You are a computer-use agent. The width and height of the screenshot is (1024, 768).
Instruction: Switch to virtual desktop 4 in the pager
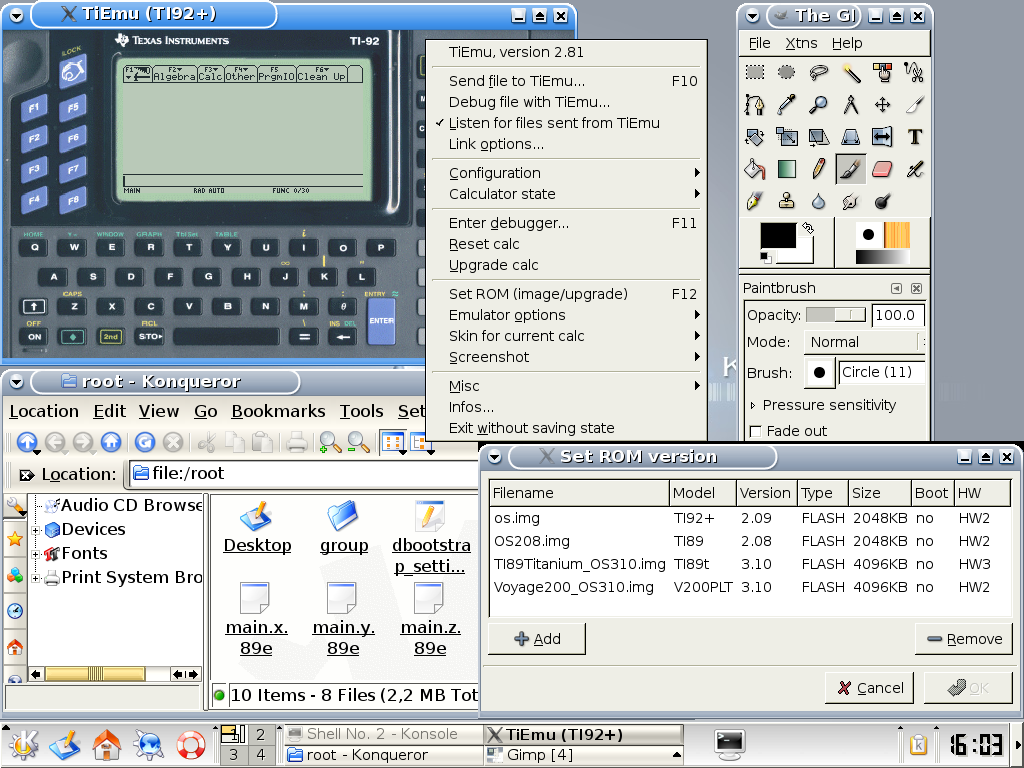(x=261, y=755)
